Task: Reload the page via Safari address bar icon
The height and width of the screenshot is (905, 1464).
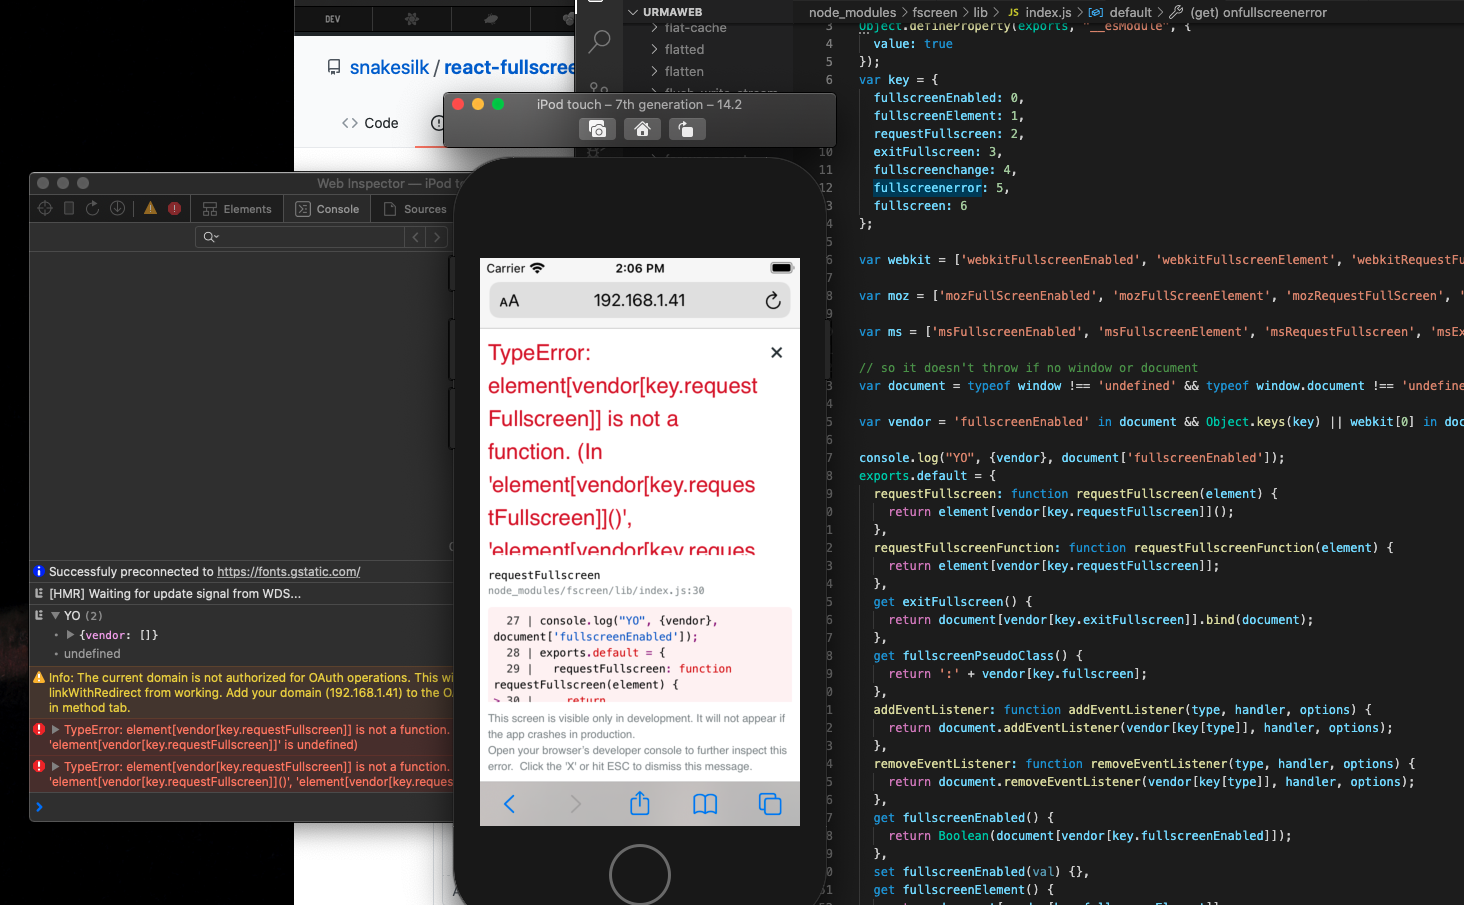Action: [x=772, y=300]
